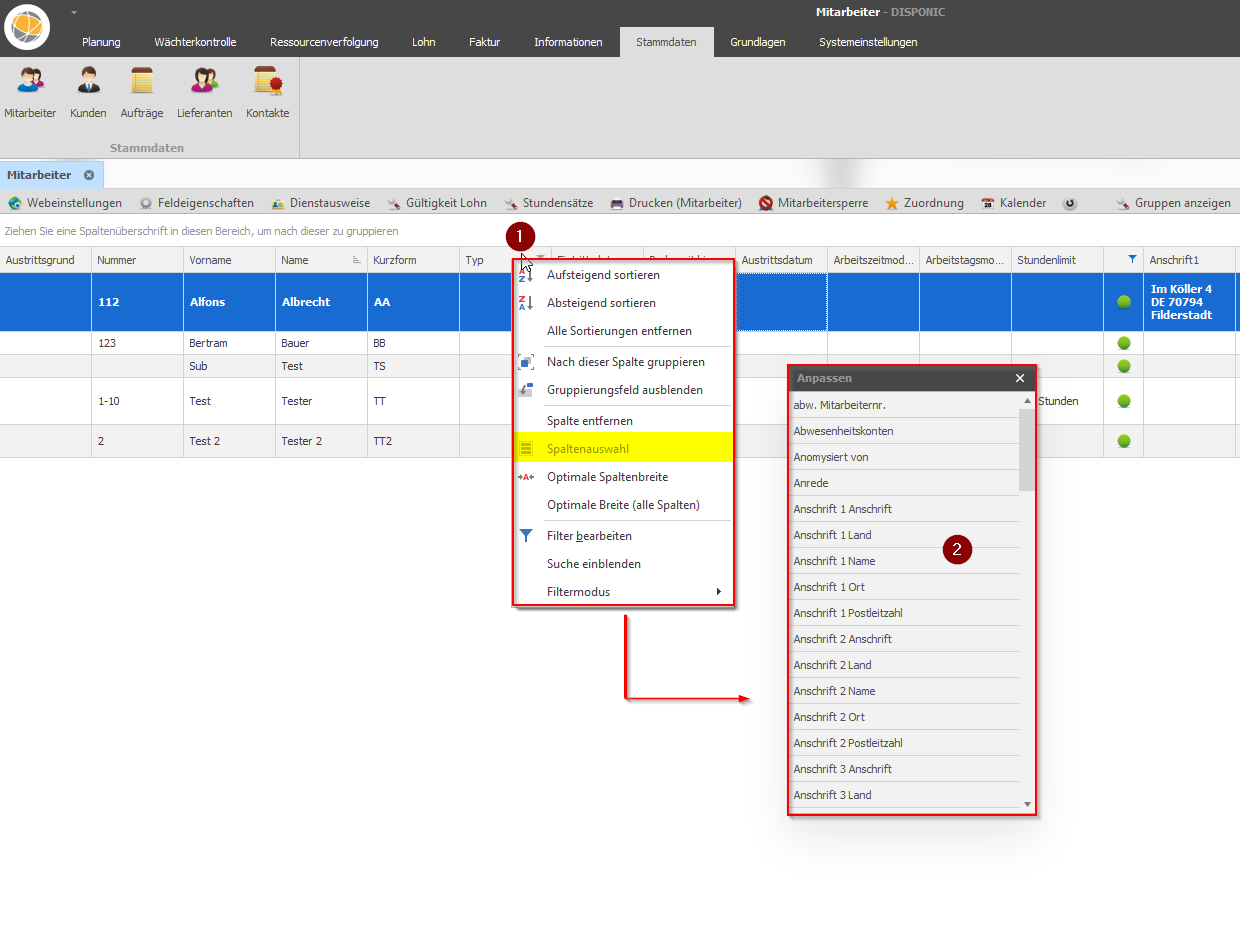Open the Lieferanten ribbon icon

point(205,92)
